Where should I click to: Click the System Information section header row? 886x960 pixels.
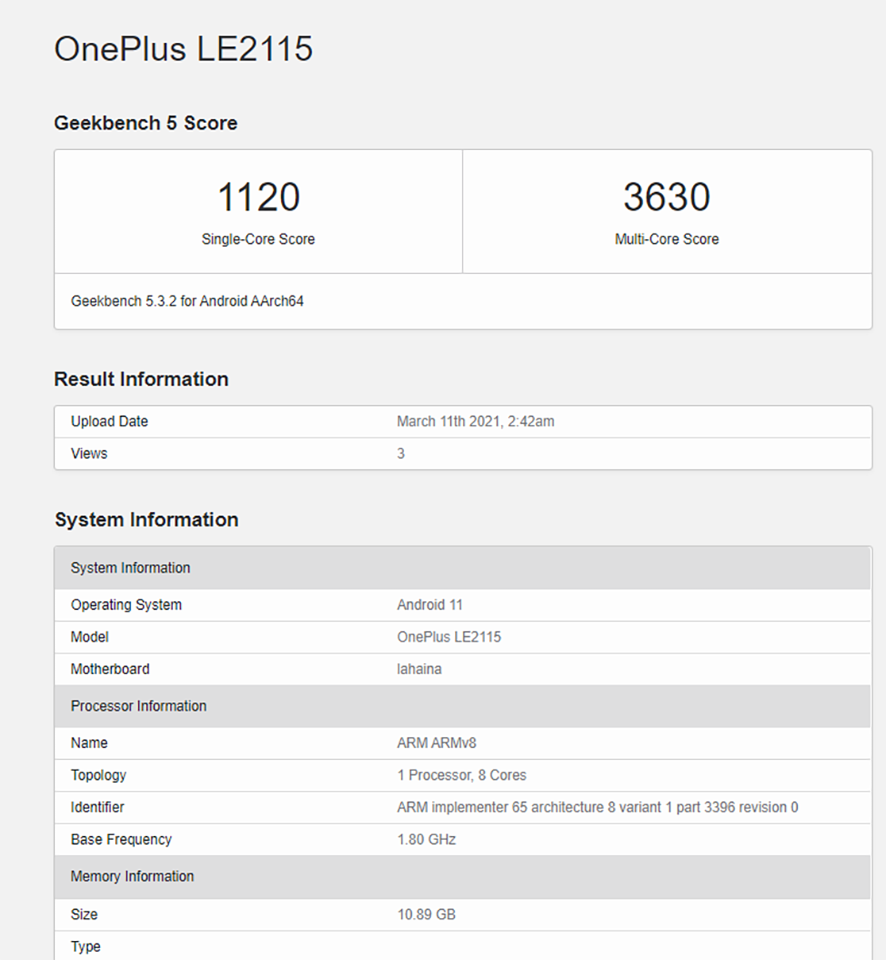463,568
